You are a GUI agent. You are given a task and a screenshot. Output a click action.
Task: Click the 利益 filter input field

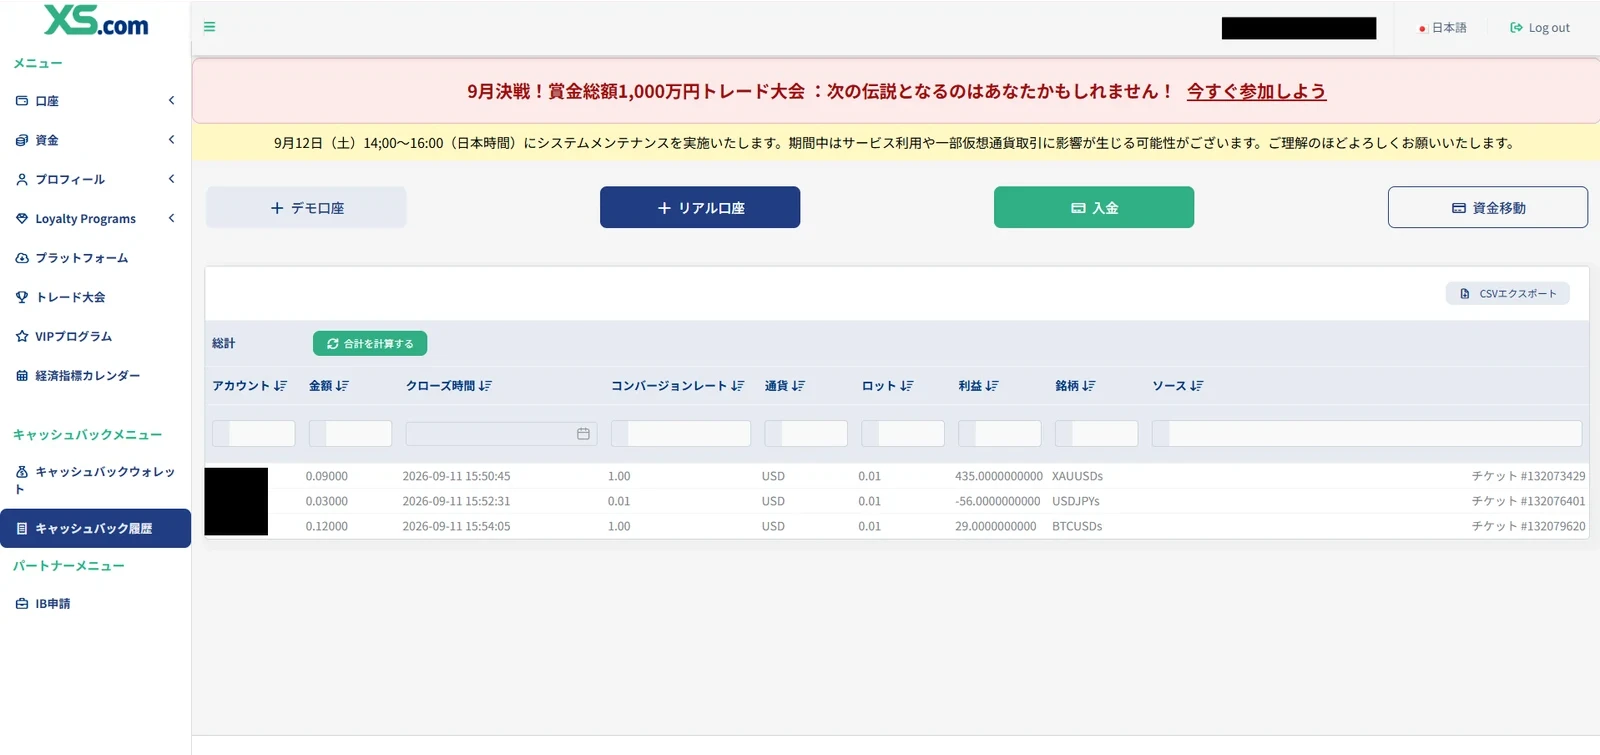[x=1000, y=433]
